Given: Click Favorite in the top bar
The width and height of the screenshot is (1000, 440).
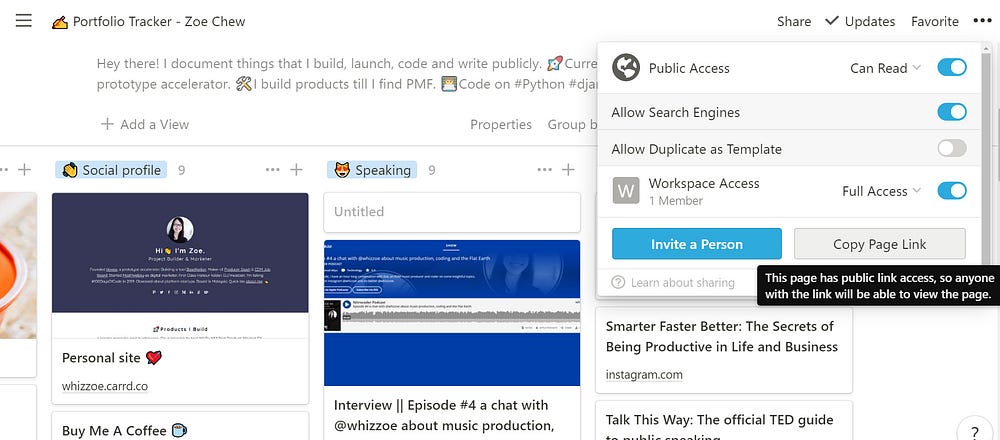Looking at the screenshot, I should click(934, 22).
